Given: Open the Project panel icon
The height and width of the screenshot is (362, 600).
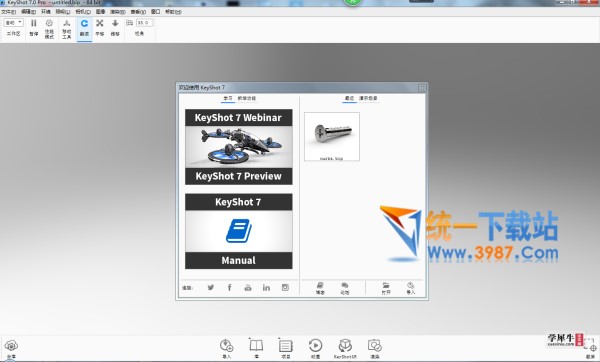Looking at the screenshot, I should [x=285, y=348].
